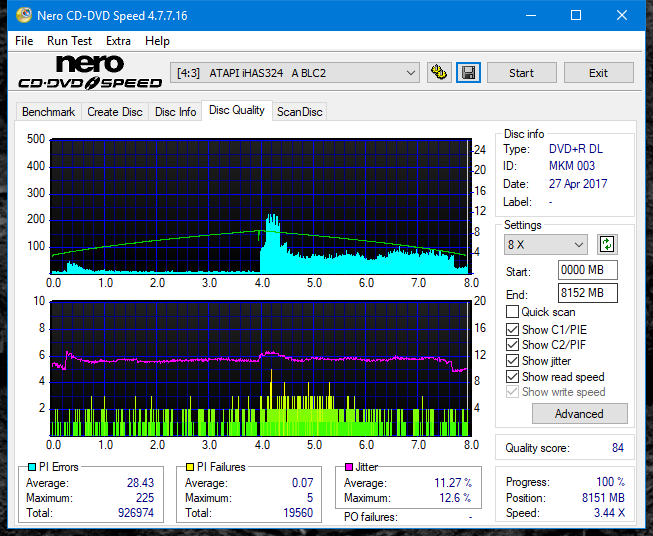Screen dimensions: 653x536
Task: Click the disc ID MKM 003
Action: coord(572,166)
